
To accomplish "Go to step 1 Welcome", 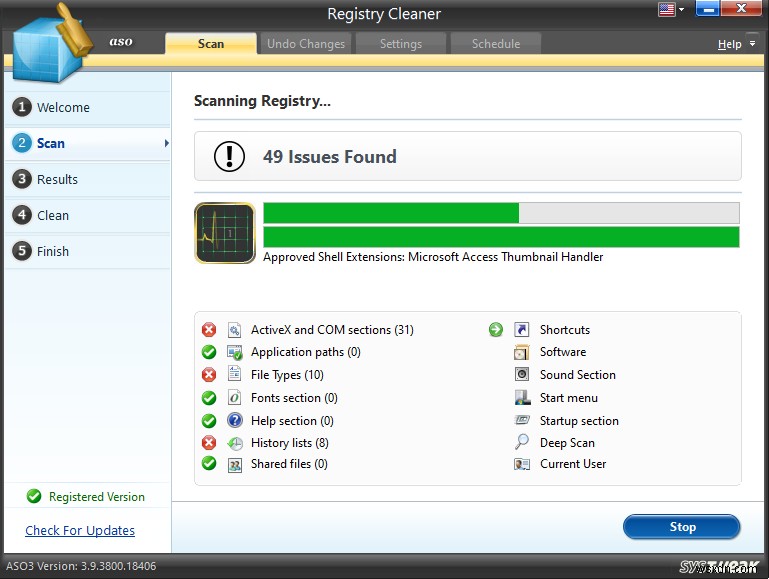I will click(87, 107).
